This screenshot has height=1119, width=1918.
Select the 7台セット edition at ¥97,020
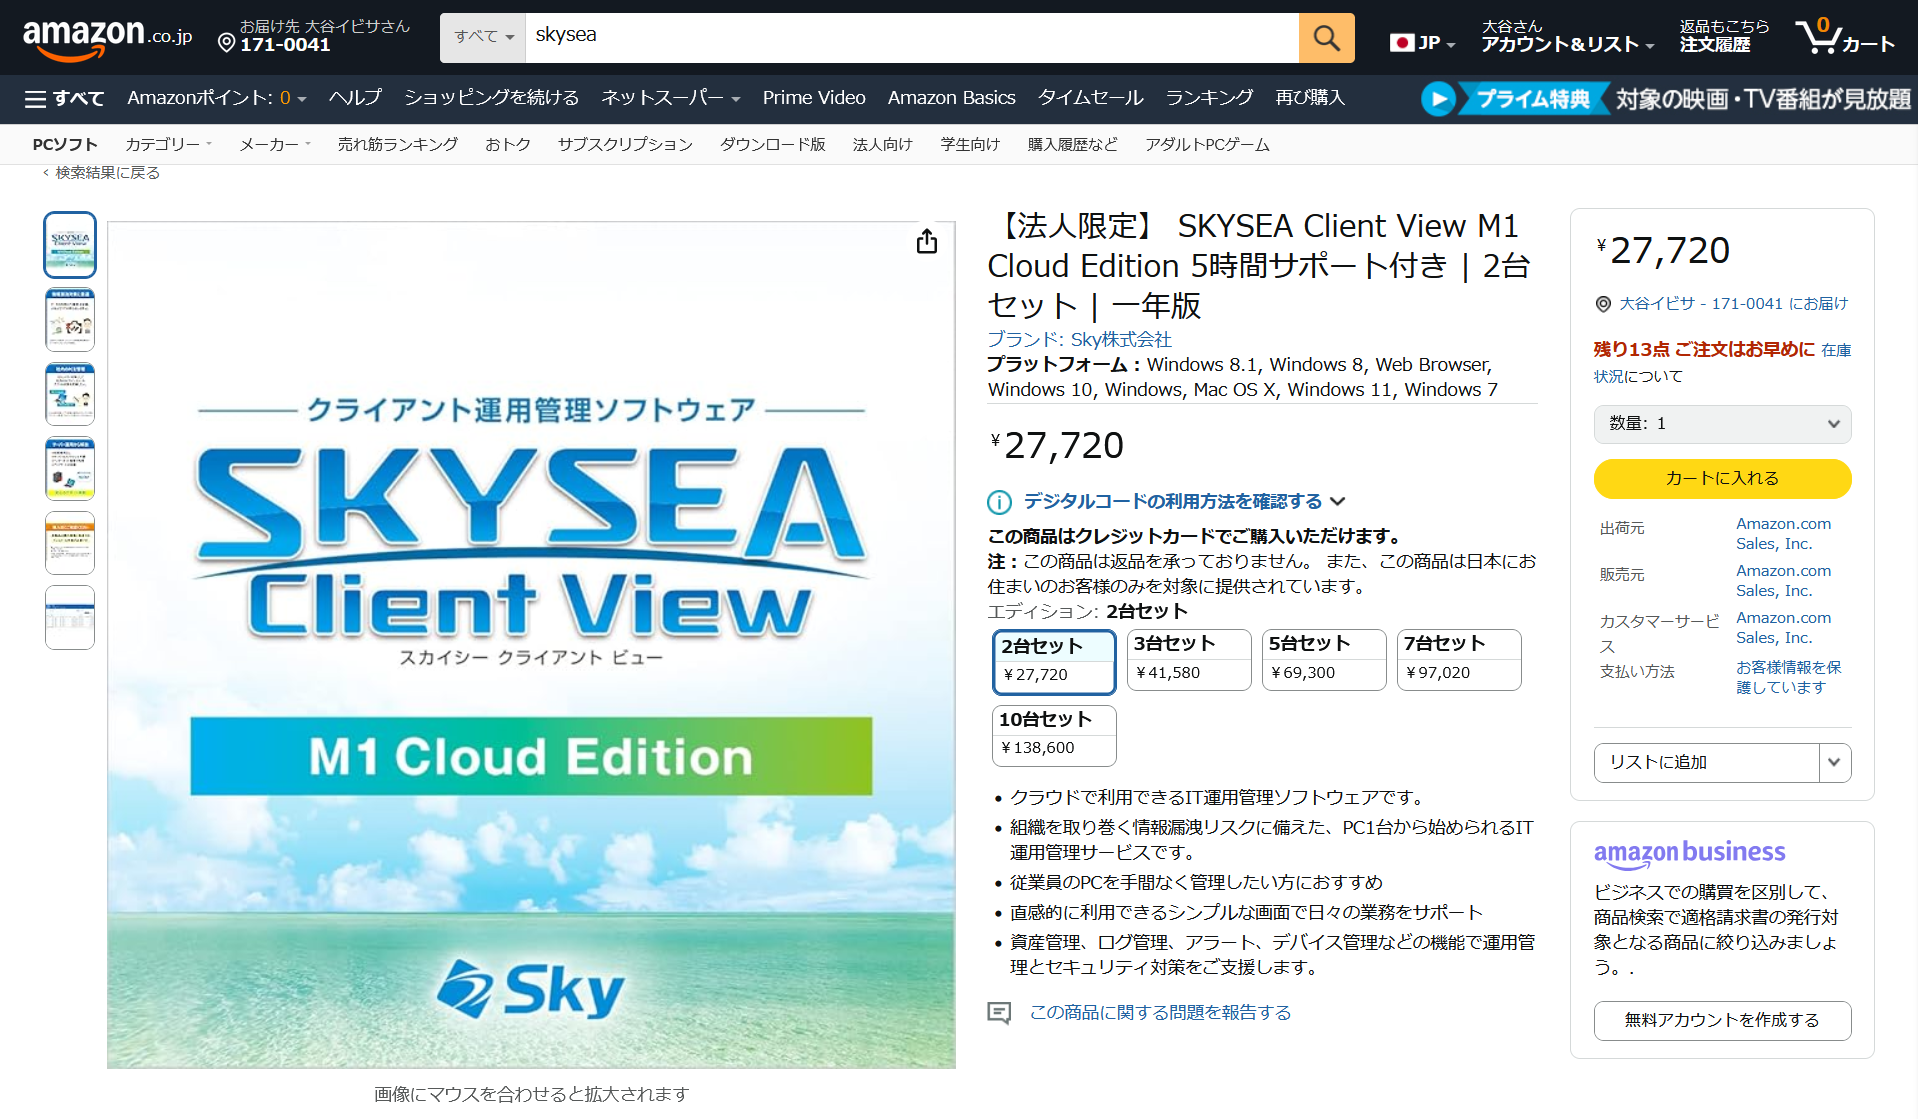pos(1459,659)
